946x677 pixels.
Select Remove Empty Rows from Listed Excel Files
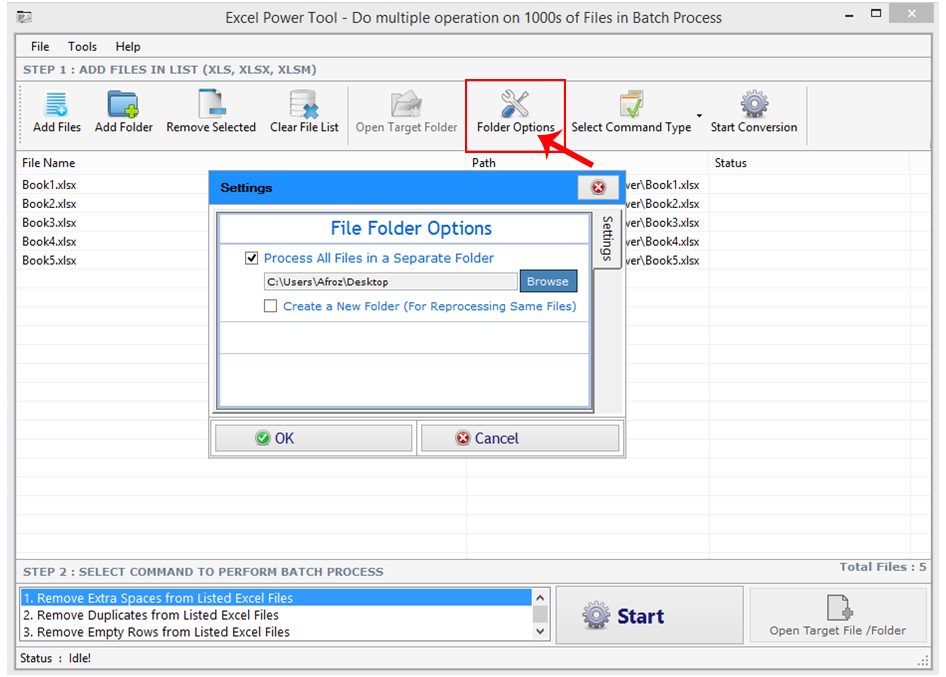(x=276, y=632)
